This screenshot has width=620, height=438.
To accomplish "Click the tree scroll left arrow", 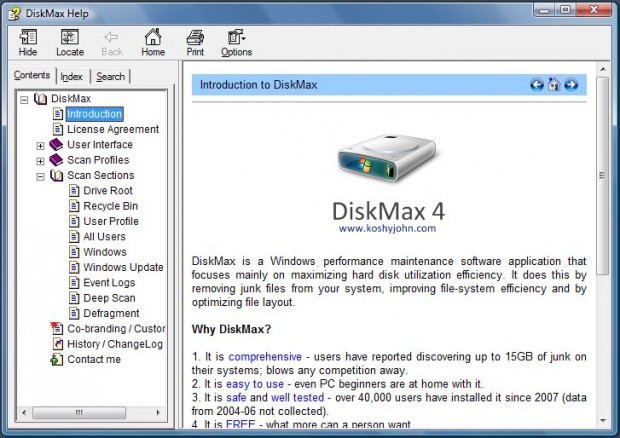I will click(24, 413).
